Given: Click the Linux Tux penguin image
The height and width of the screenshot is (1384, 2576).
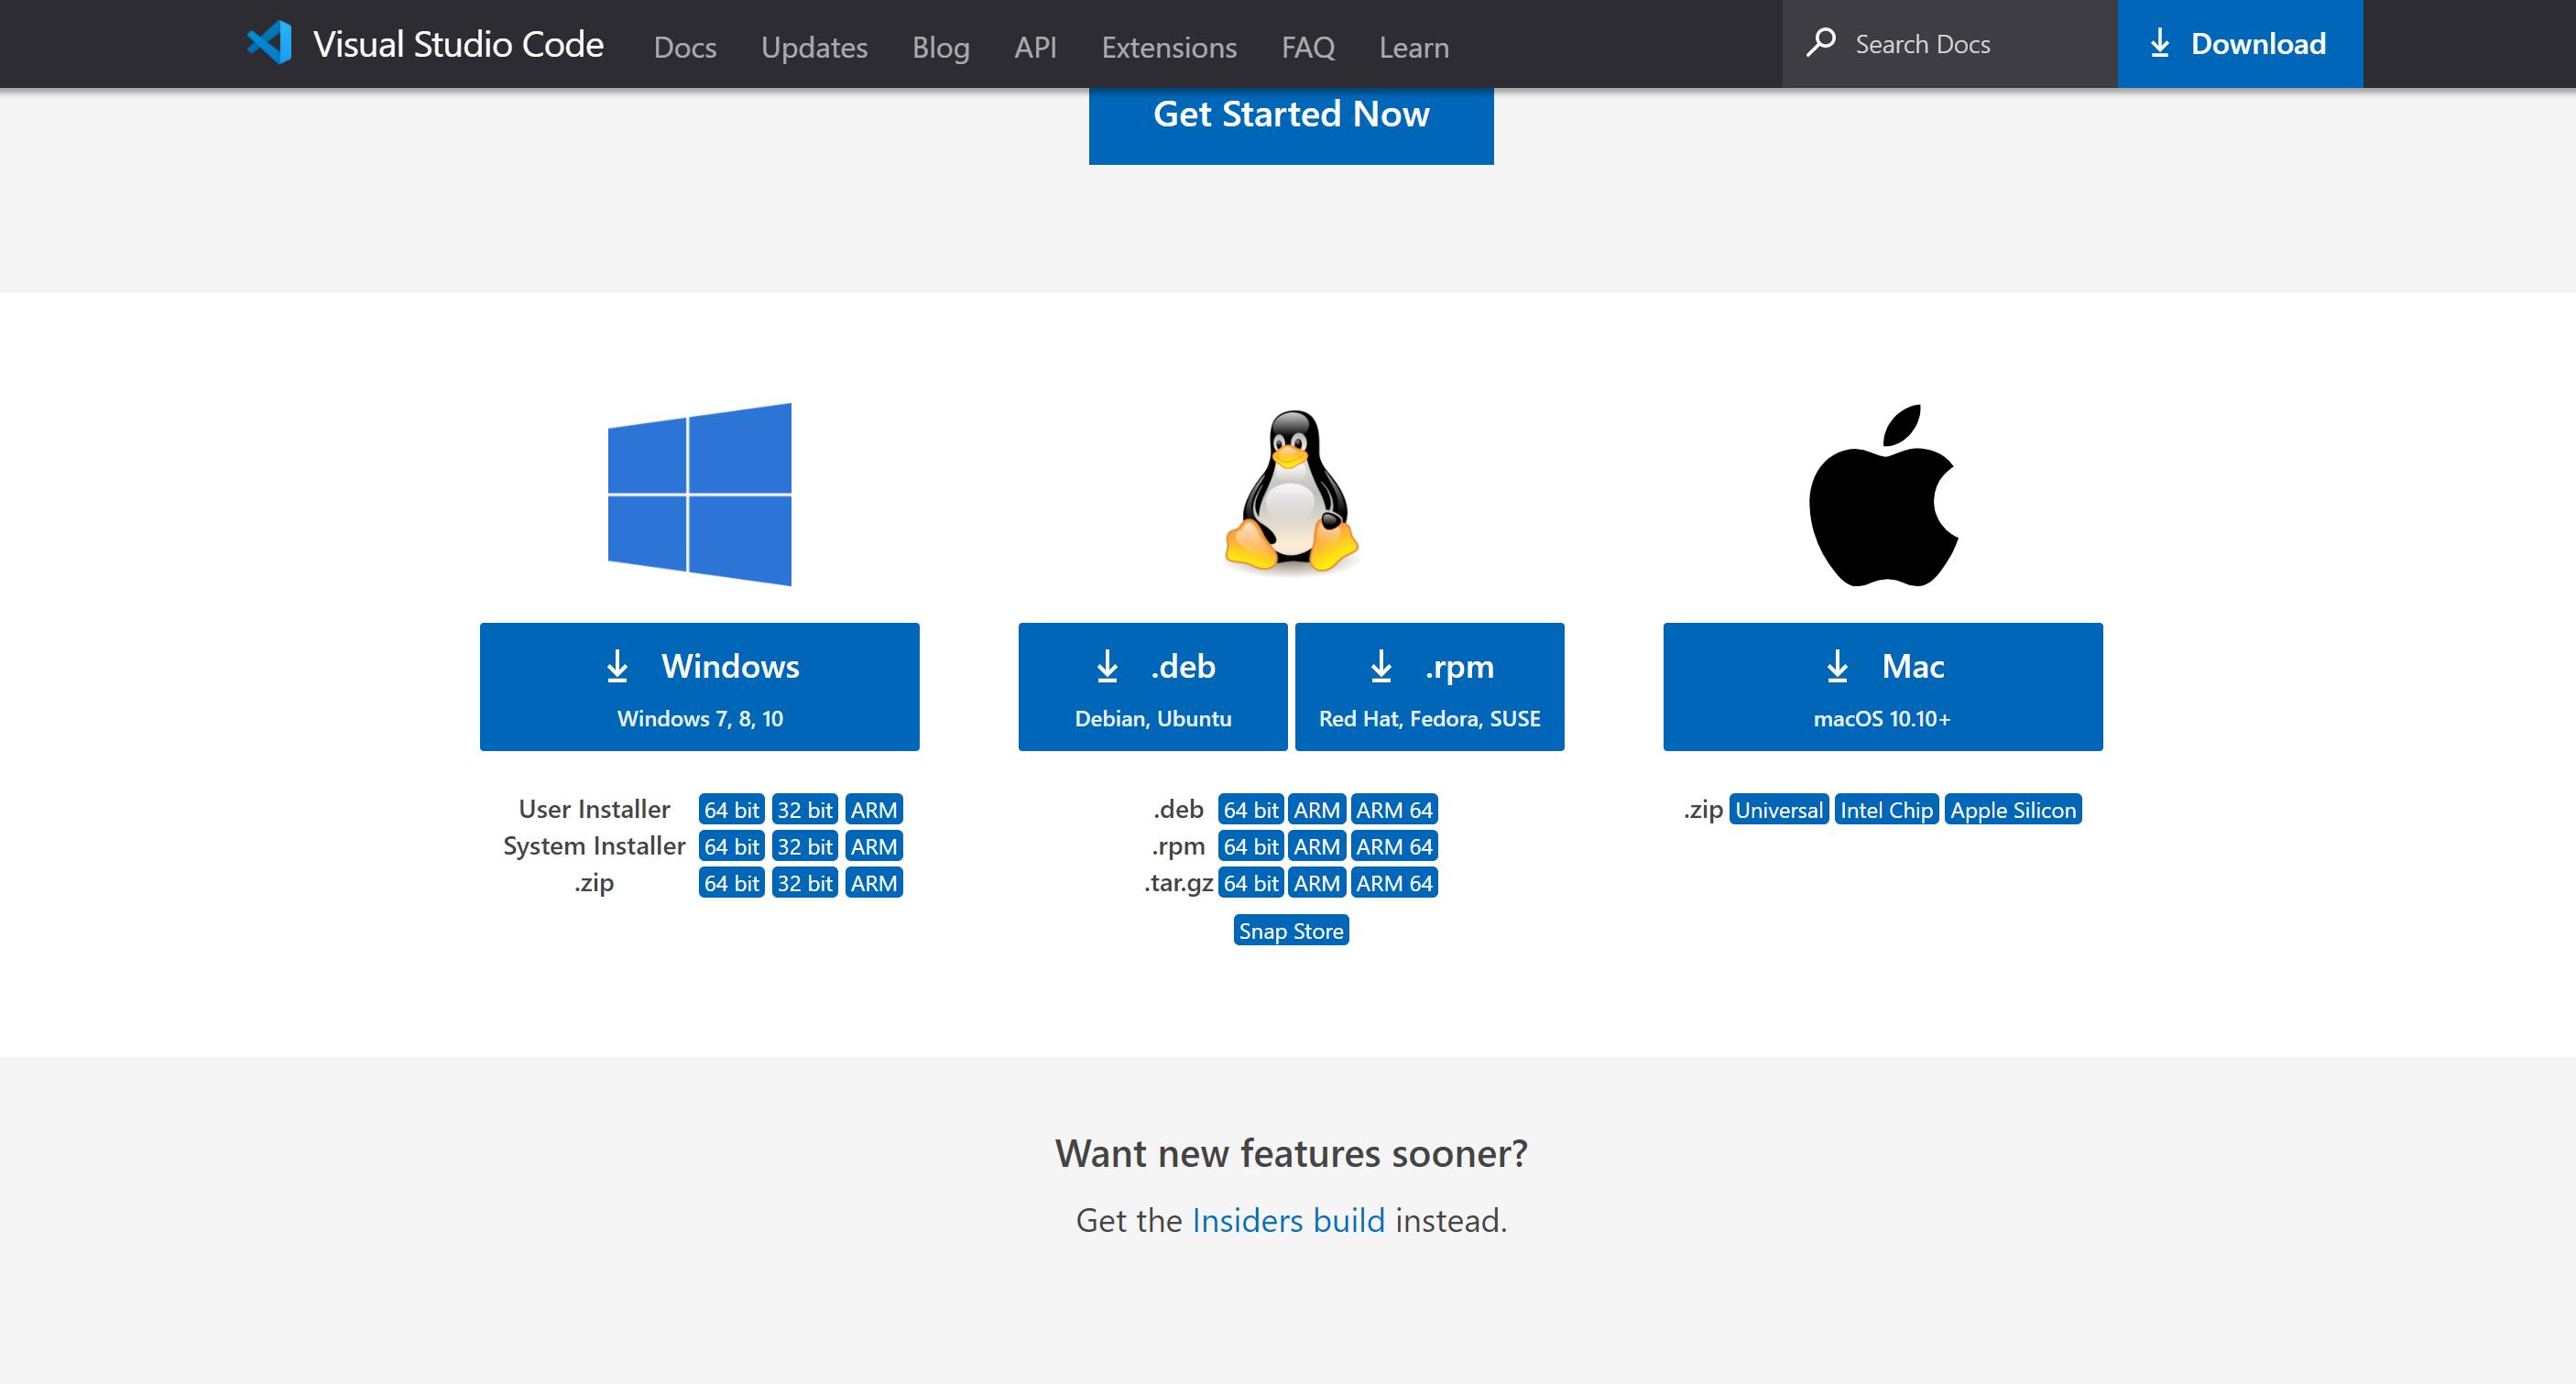Looking at the screenshot, I should [x=1291, y=491].
